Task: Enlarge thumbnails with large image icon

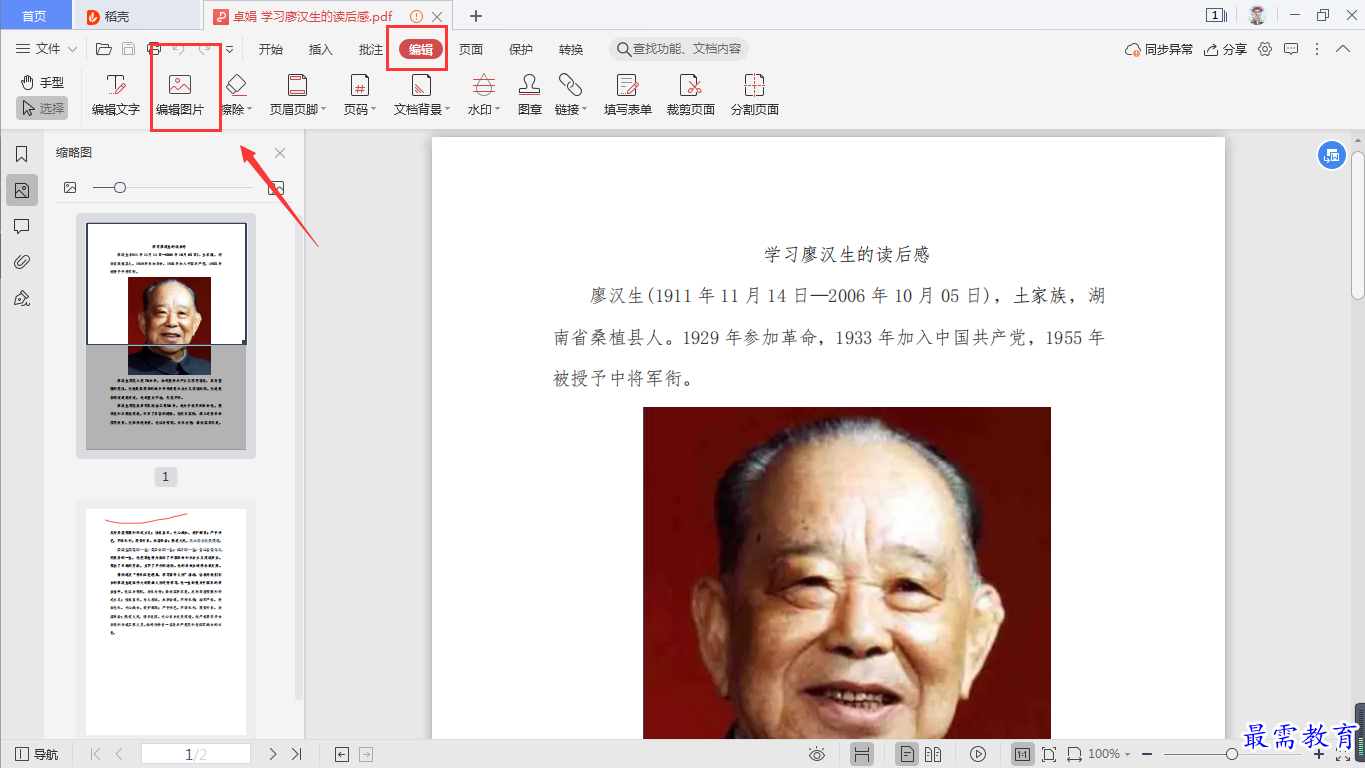Action: [276, 187]
